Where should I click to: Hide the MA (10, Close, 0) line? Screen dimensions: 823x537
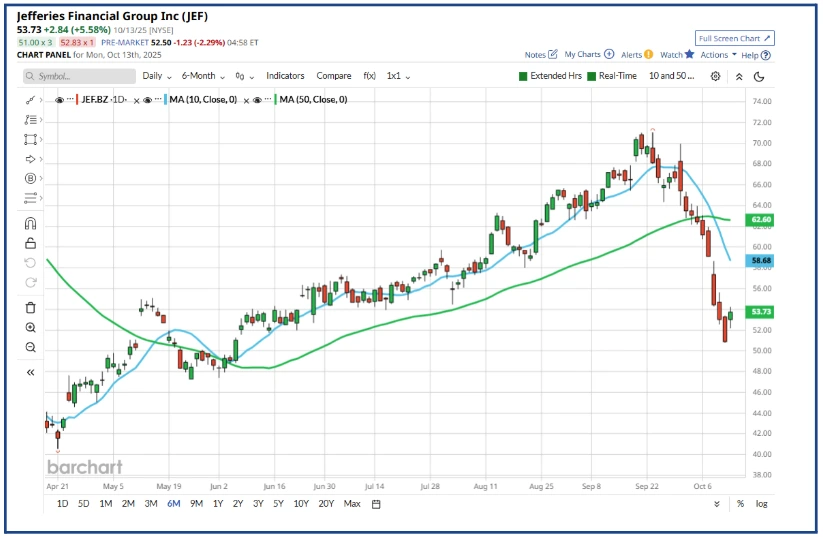[148, 100]
